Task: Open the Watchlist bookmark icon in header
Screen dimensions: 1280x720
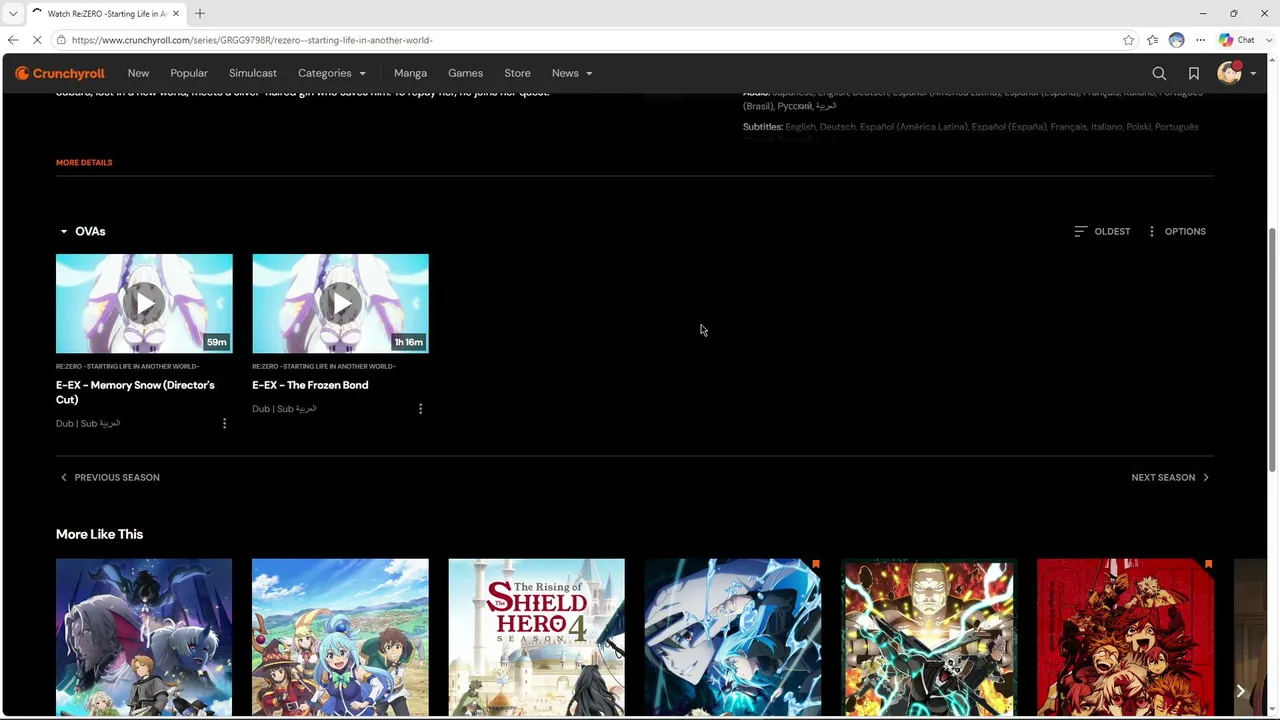Action: pos(1194,73)
